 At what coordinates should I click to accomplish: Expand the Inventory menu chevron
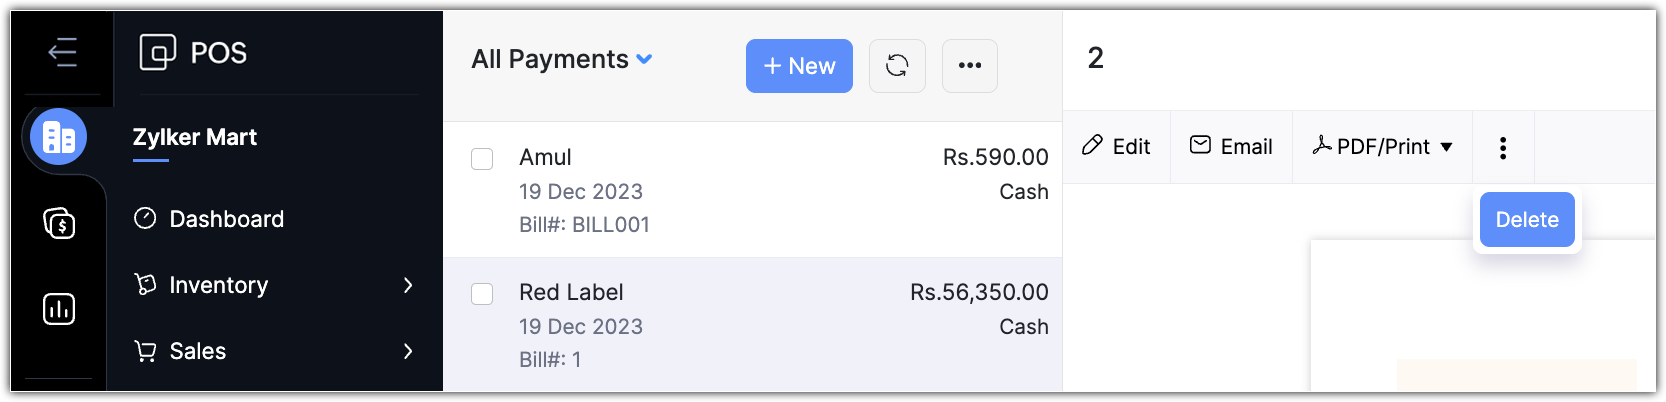coord(408,285)
